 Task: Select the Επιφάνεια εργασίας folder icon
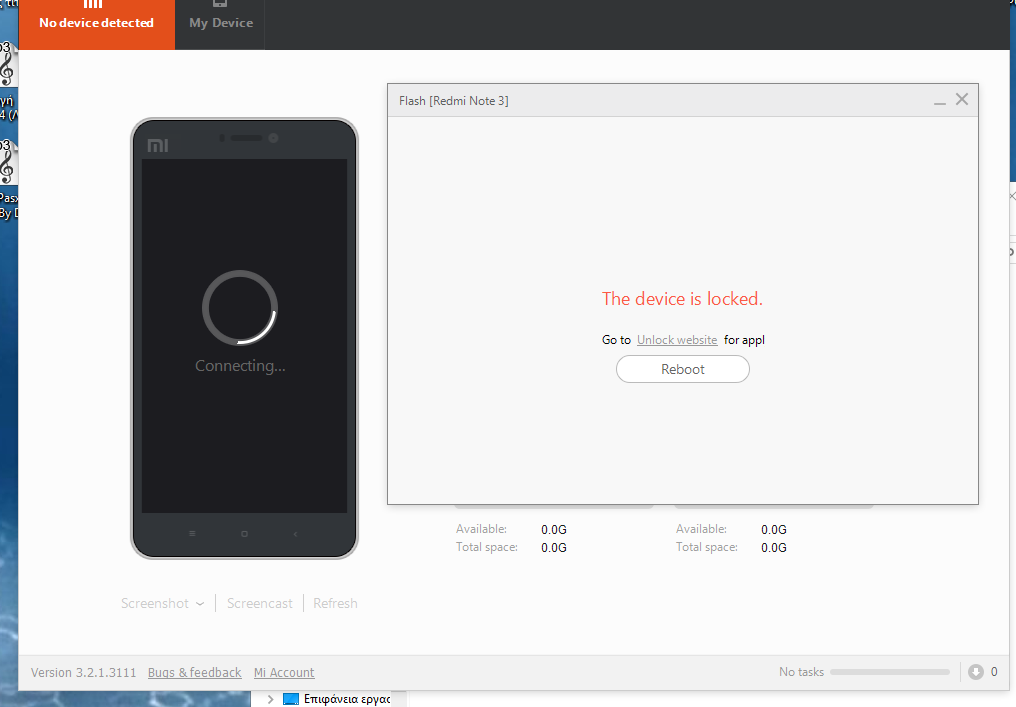coord(291,699)
